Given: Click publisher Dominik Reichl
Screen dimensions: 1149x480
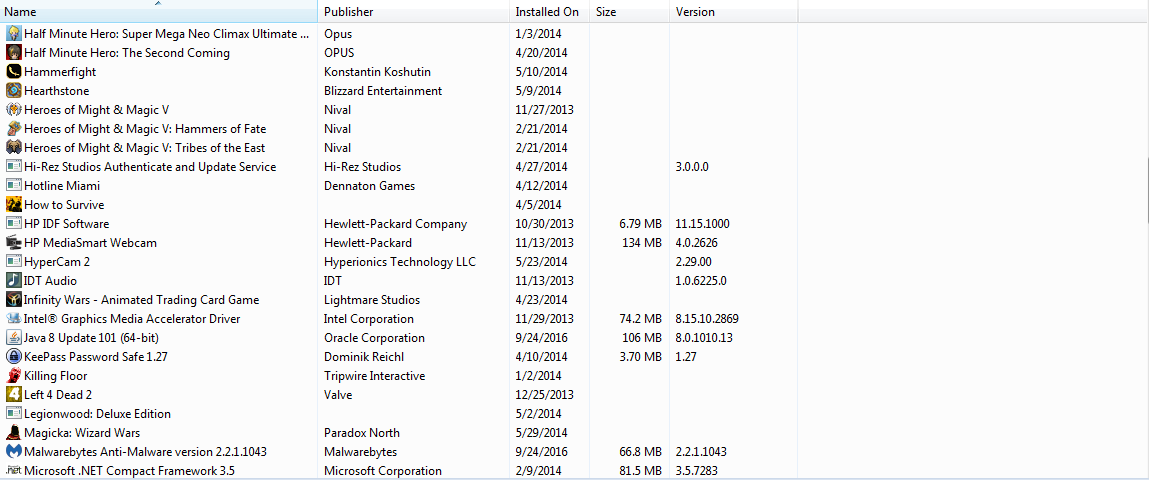Looking at the screenshot, I should (x=364, y=357).
